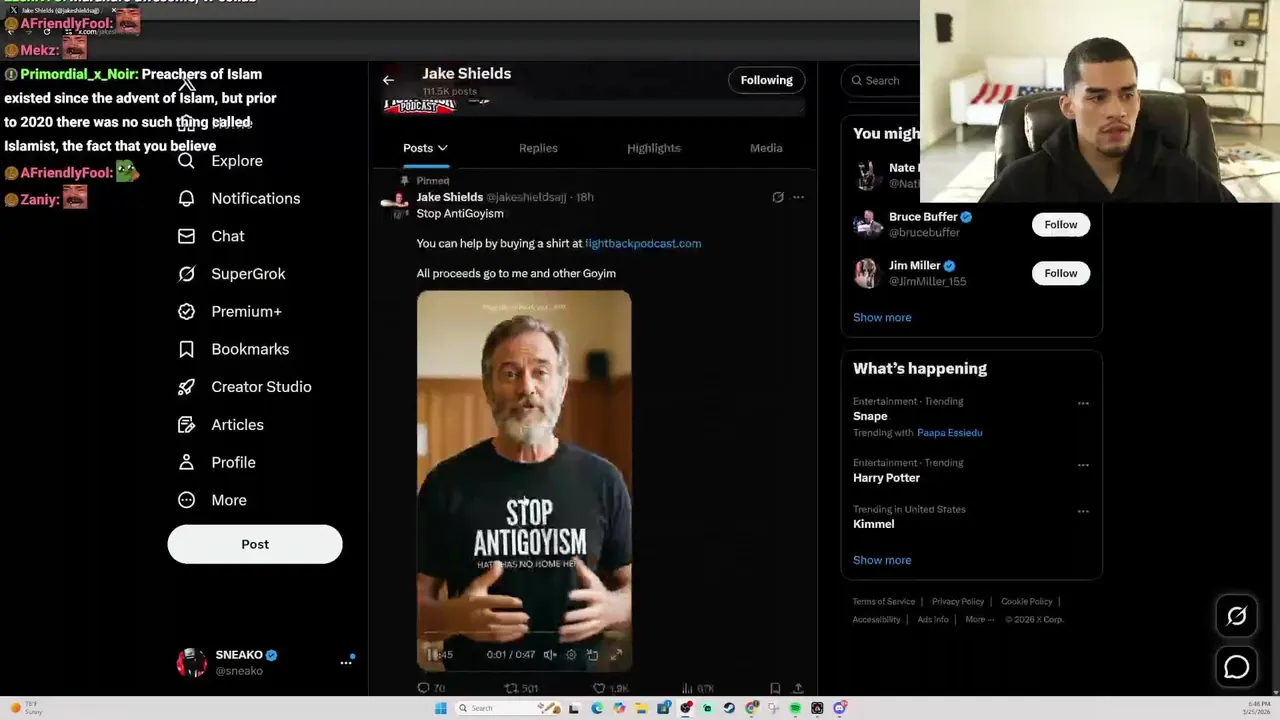The width and height of the screenshot is (1280, 720).
Task: Reload the page in the browser
Action: pyautogui.click(x=47, y=32)
